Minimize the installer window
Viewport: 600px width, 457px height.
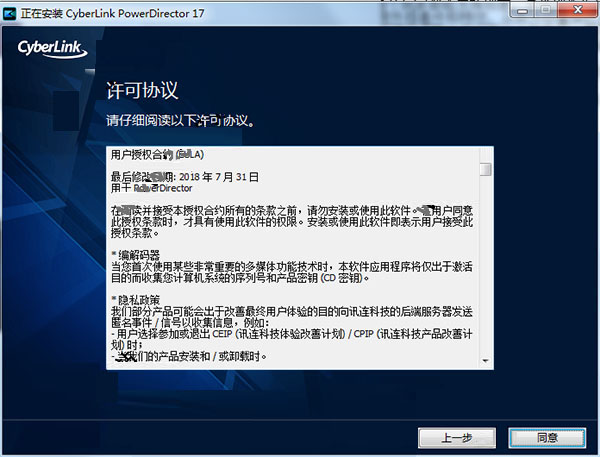point(522,10)
